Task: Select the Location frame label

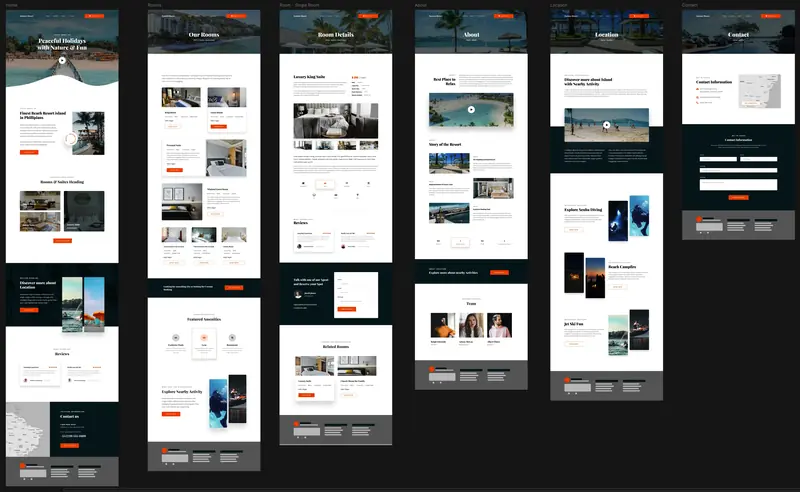Action: (x=558, y=5)
